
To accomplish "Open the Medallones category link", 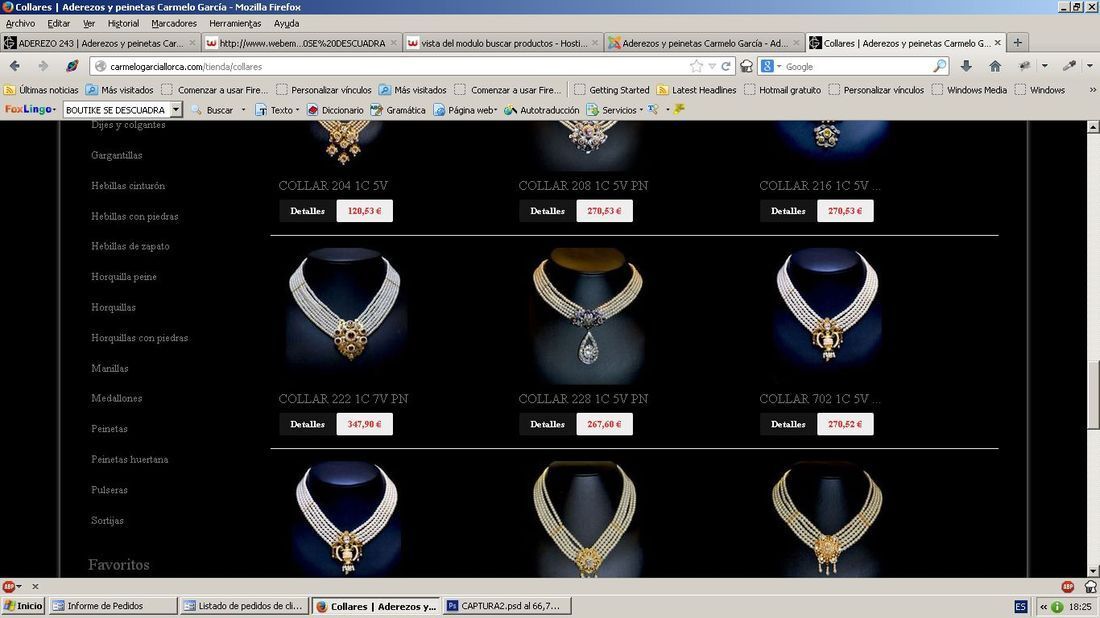I will point(116,398).
